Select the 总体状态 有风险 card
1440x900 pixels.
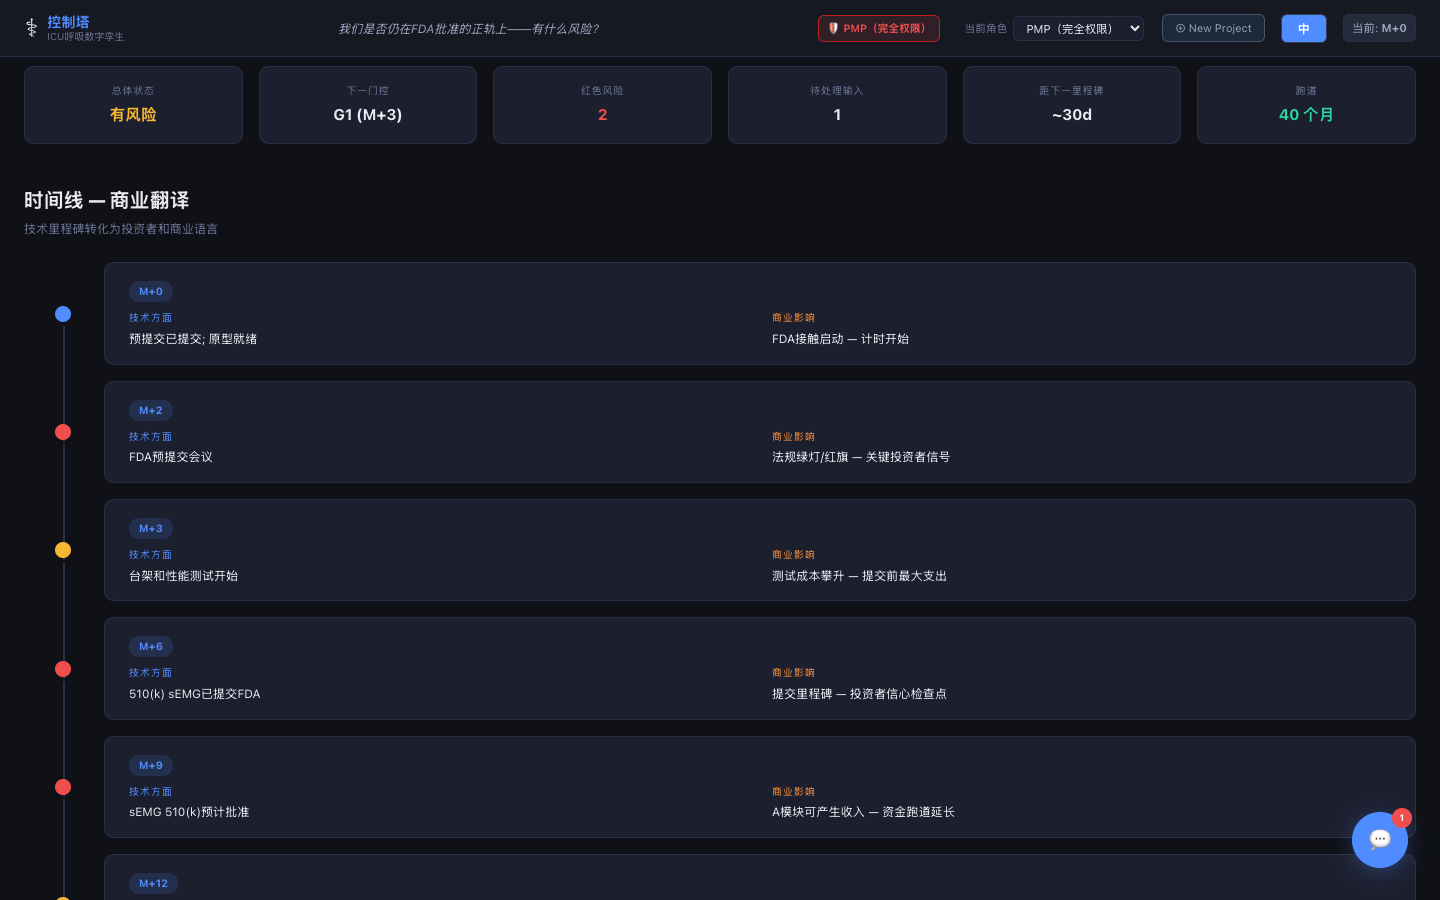tap(133, 105)
